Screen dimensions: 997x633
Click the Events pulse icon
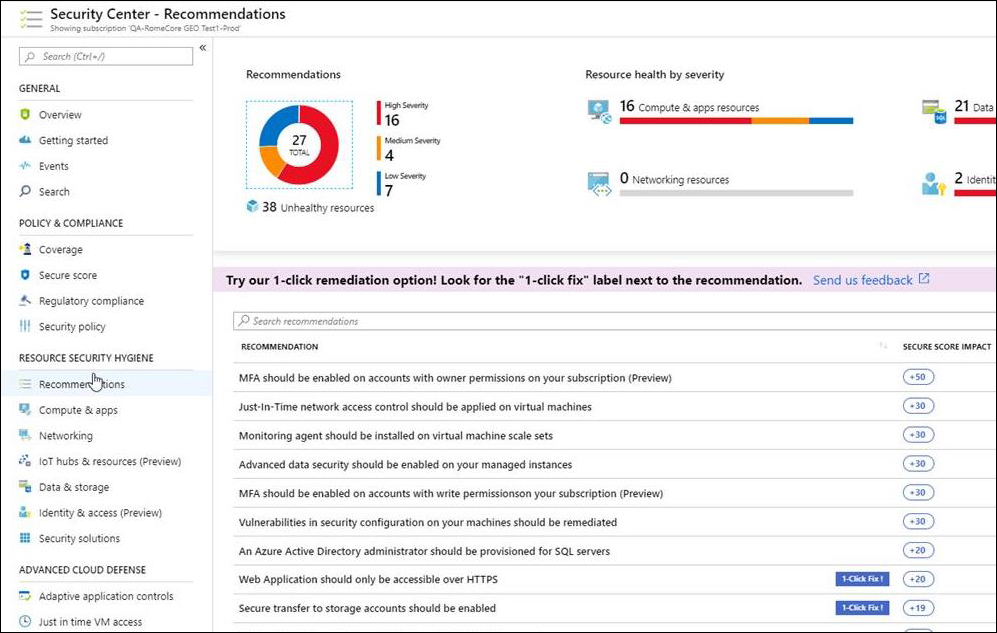pos(25,166)
